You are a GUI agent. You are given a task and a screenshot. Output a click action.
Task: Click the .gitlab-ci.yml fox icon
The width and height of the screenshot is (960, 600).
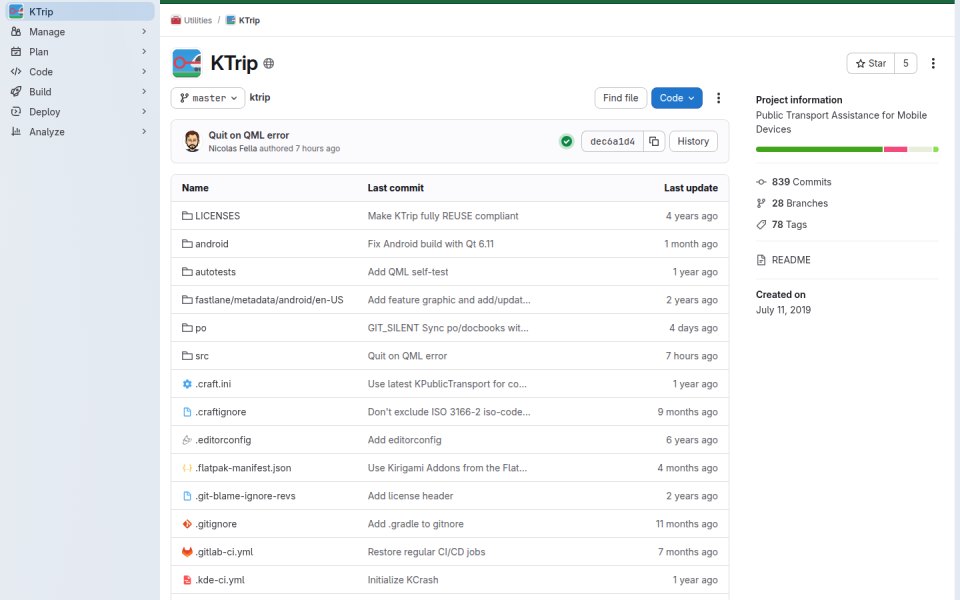(187, 552)
